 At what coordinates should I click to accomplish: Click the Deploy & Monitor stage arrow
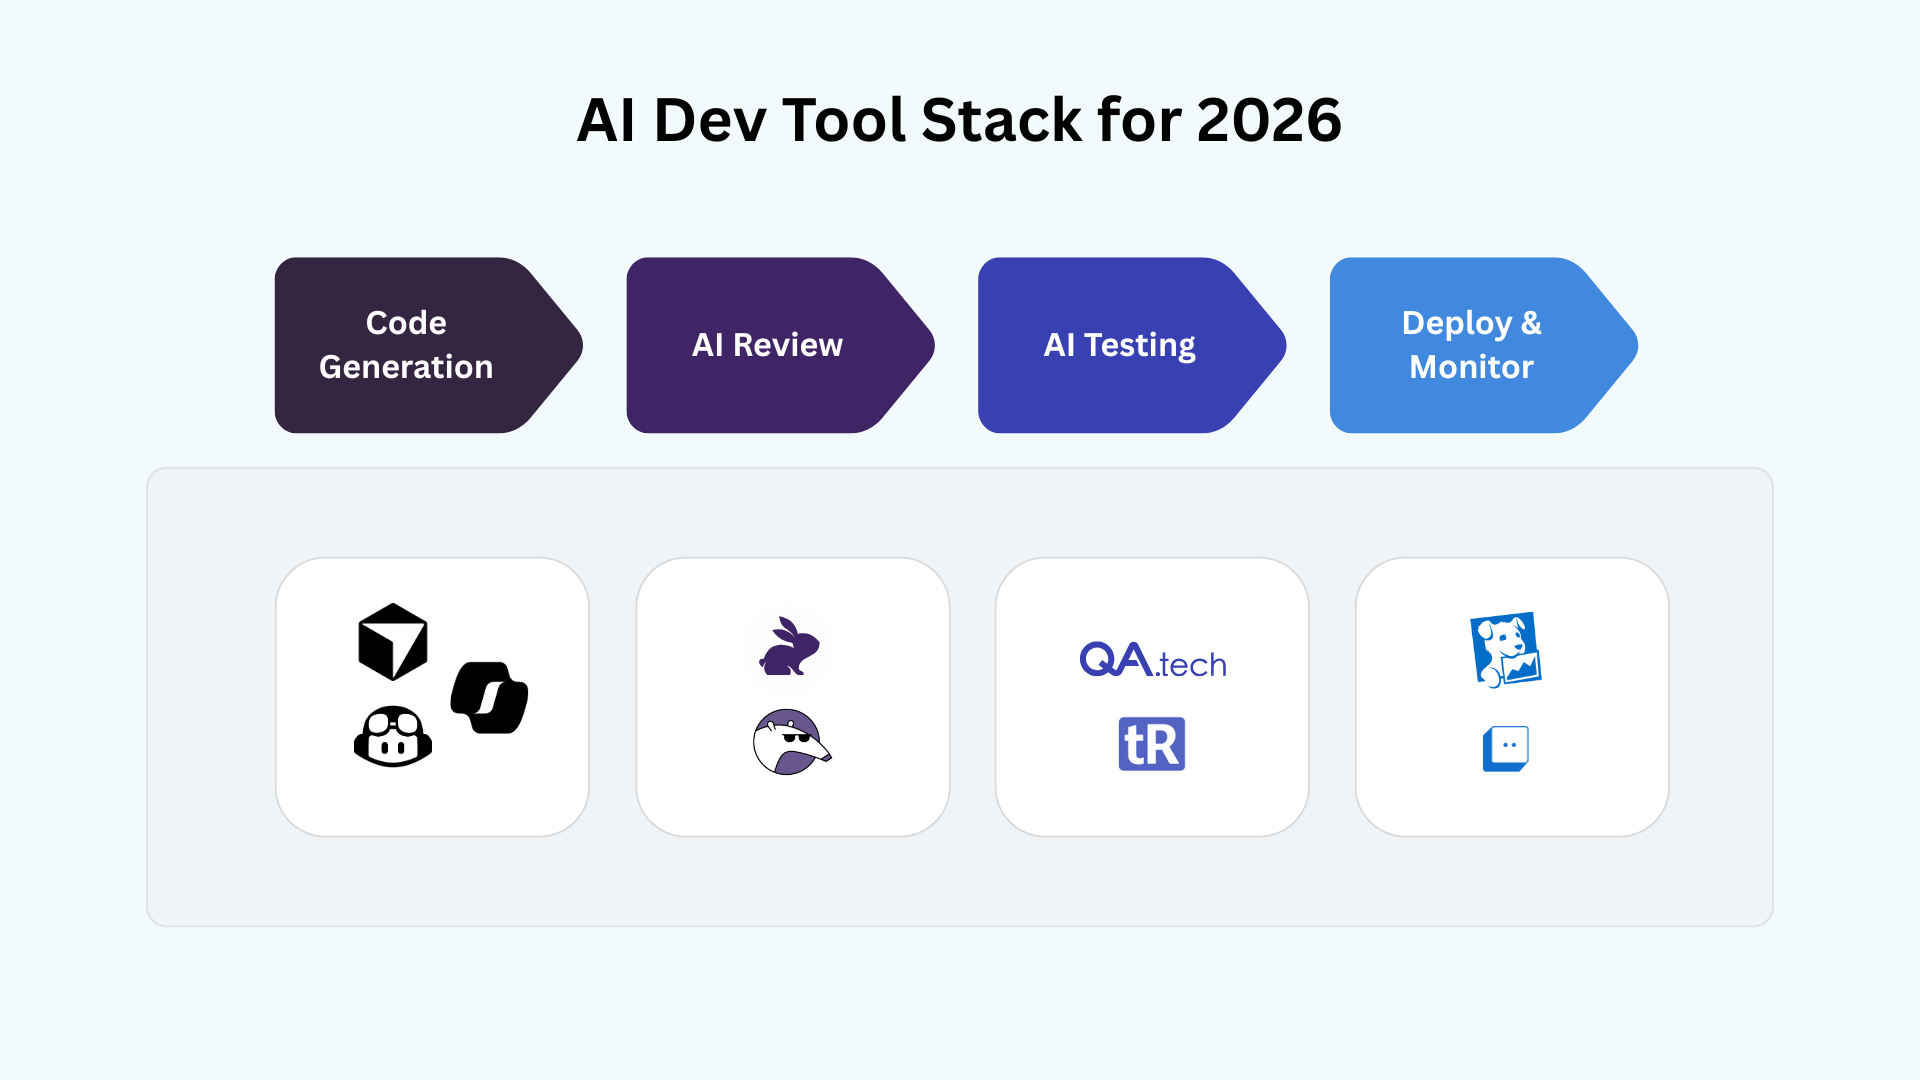(1484, 345)
